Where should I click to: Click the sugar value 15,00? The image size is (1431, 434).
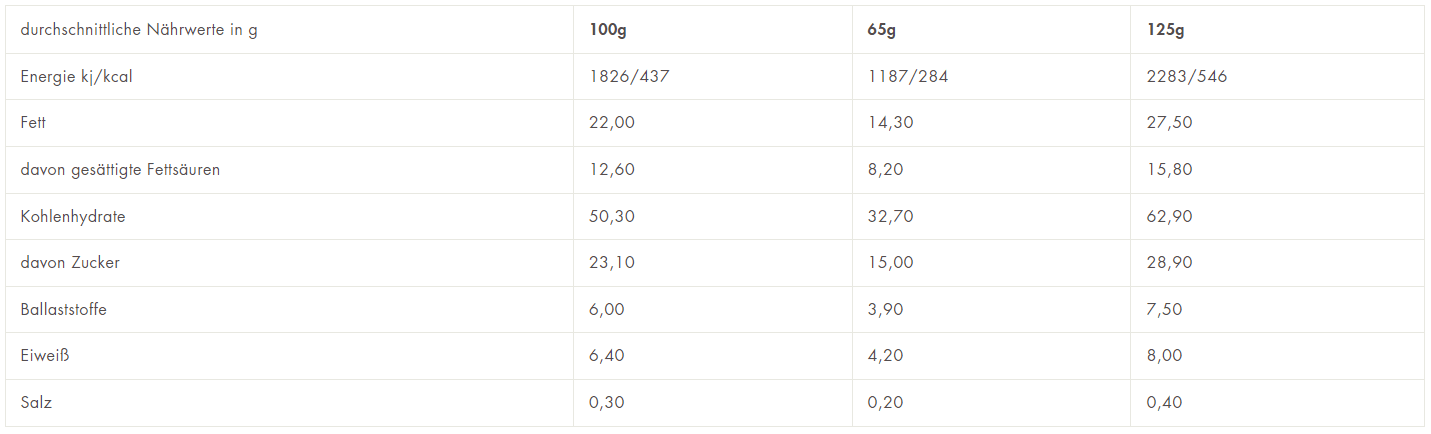(890, 263)
